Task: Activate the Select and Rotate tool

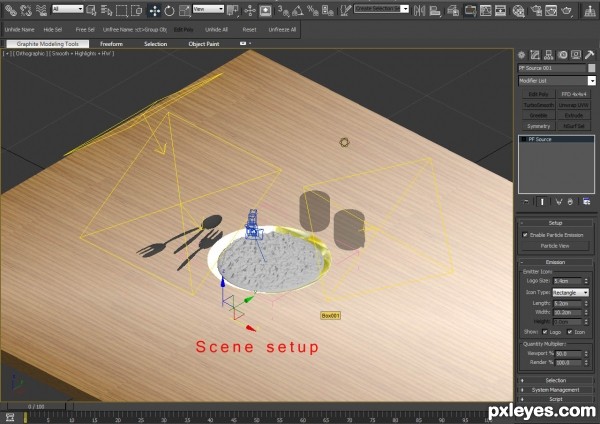Action: [169, 10]
